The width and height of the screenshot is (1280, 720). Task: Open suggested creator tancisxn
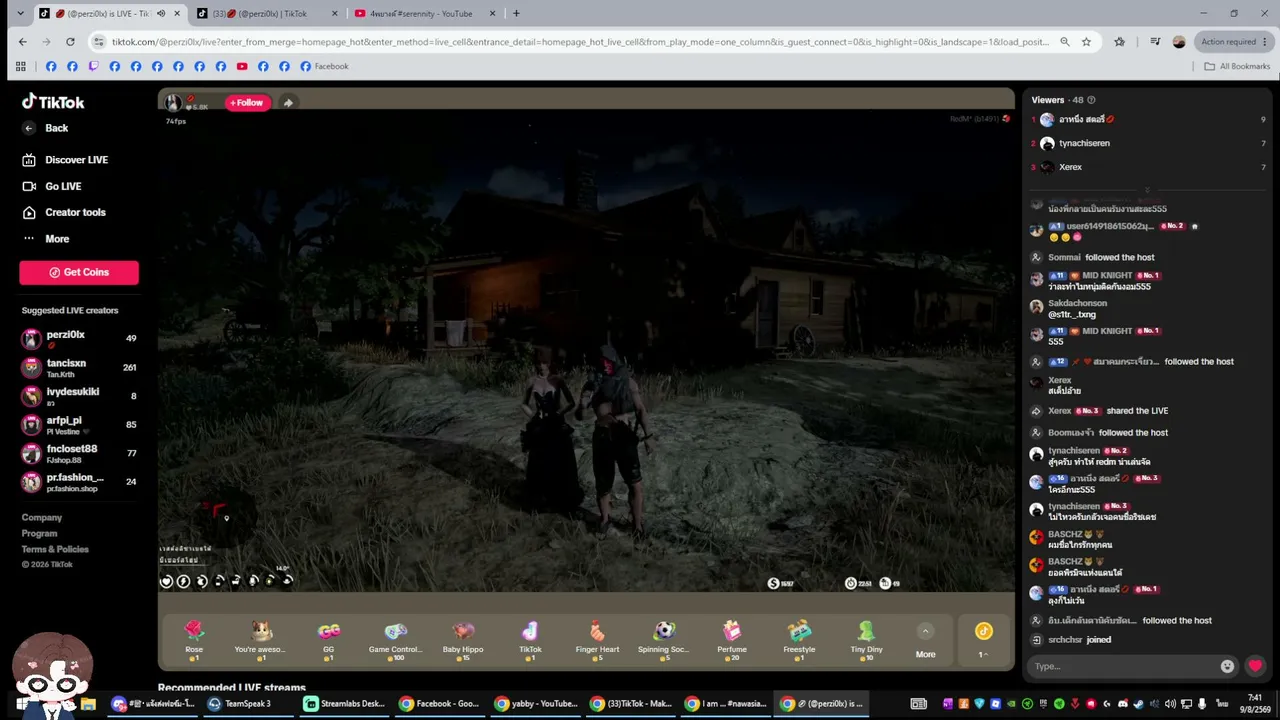tap(79, 368)
